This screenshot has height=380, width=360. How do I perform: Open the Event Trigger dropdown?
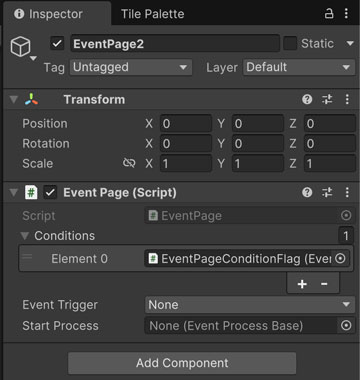point(250,305)
